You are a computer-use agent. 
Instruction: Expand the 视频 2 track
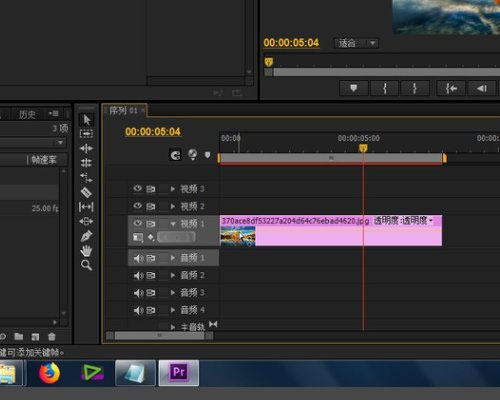coord(173,206)
